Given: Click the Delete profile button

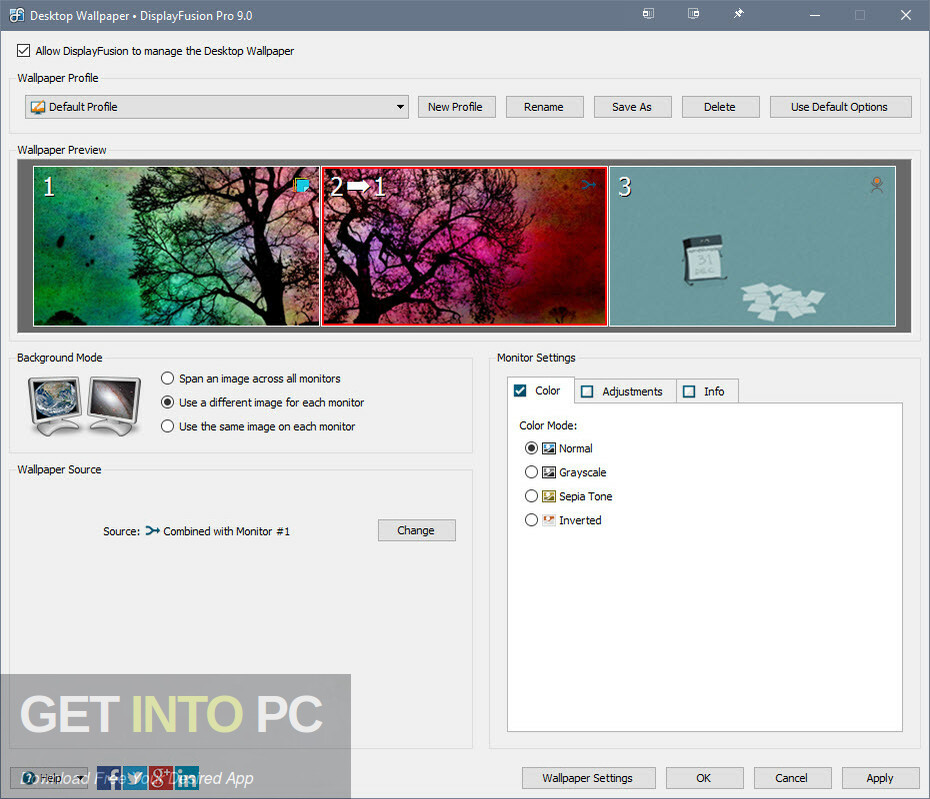Looking at the screenshot, I should pyautogui.click(x=720, y=107).
